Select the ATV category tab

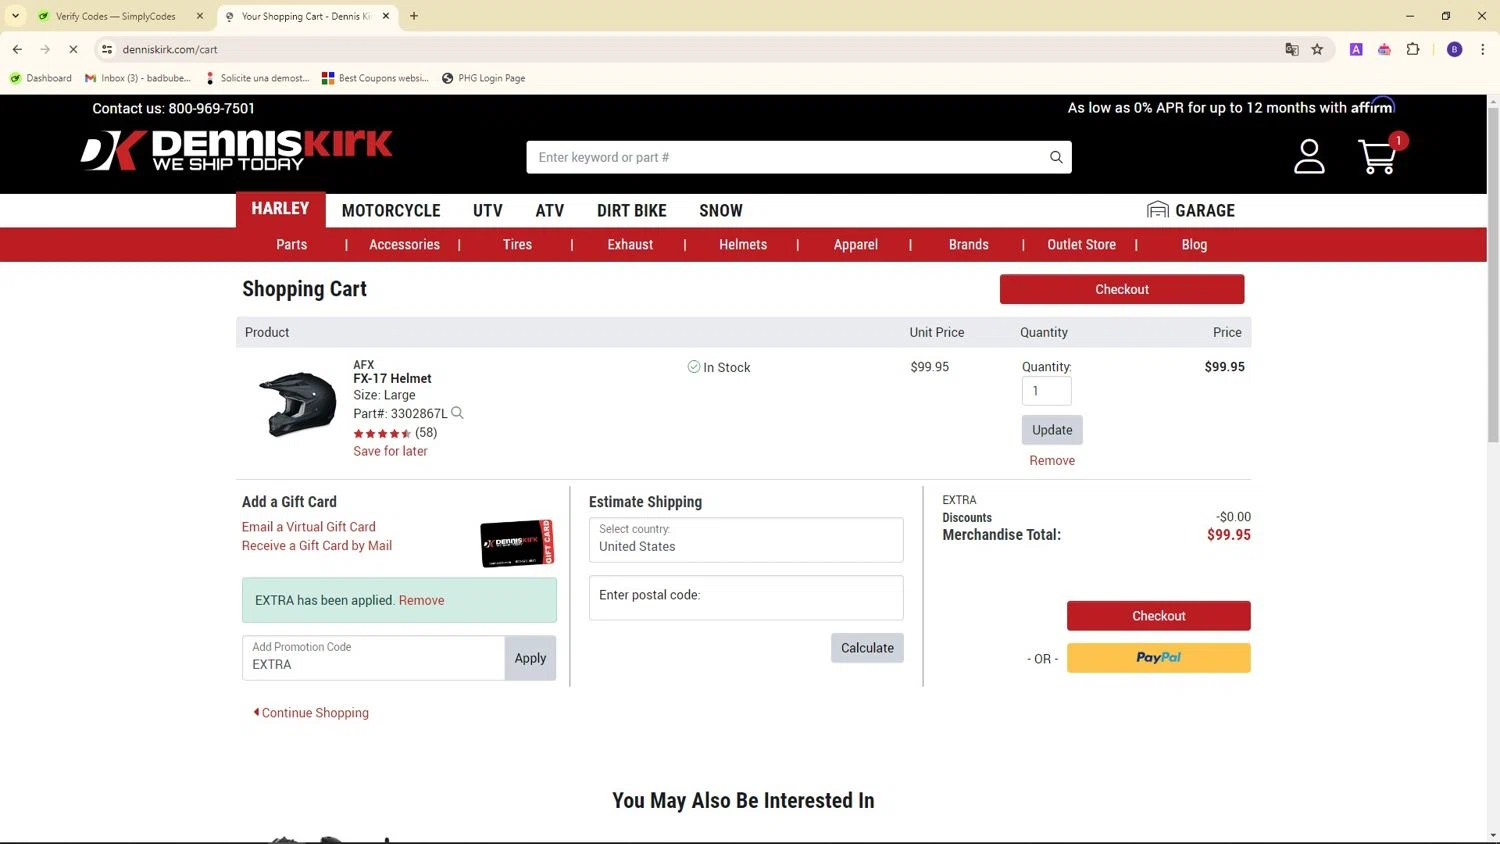coord(550,211)
